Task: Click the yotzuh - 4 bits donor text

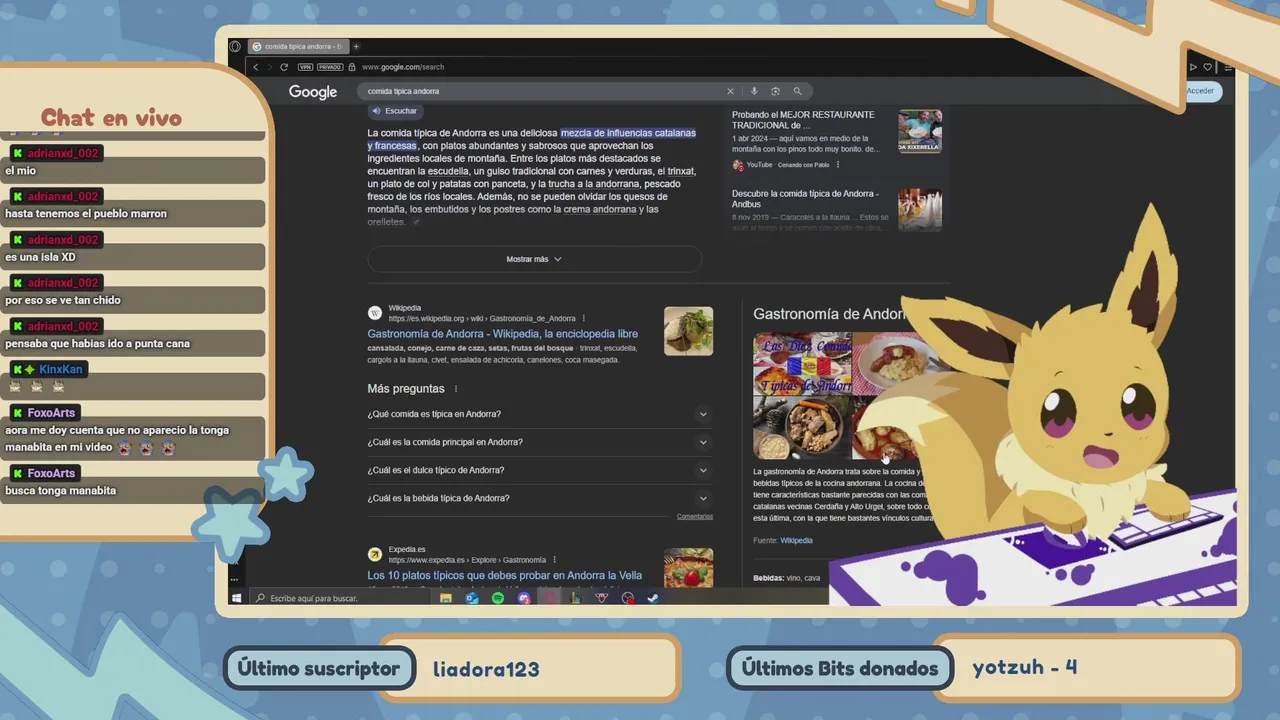Action: (x=1025, y=667)
